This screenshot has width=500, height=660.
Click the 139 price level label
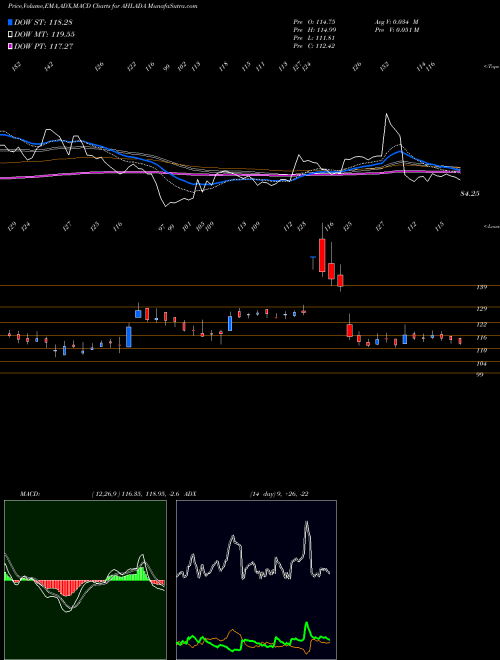(x=481, y=287)
